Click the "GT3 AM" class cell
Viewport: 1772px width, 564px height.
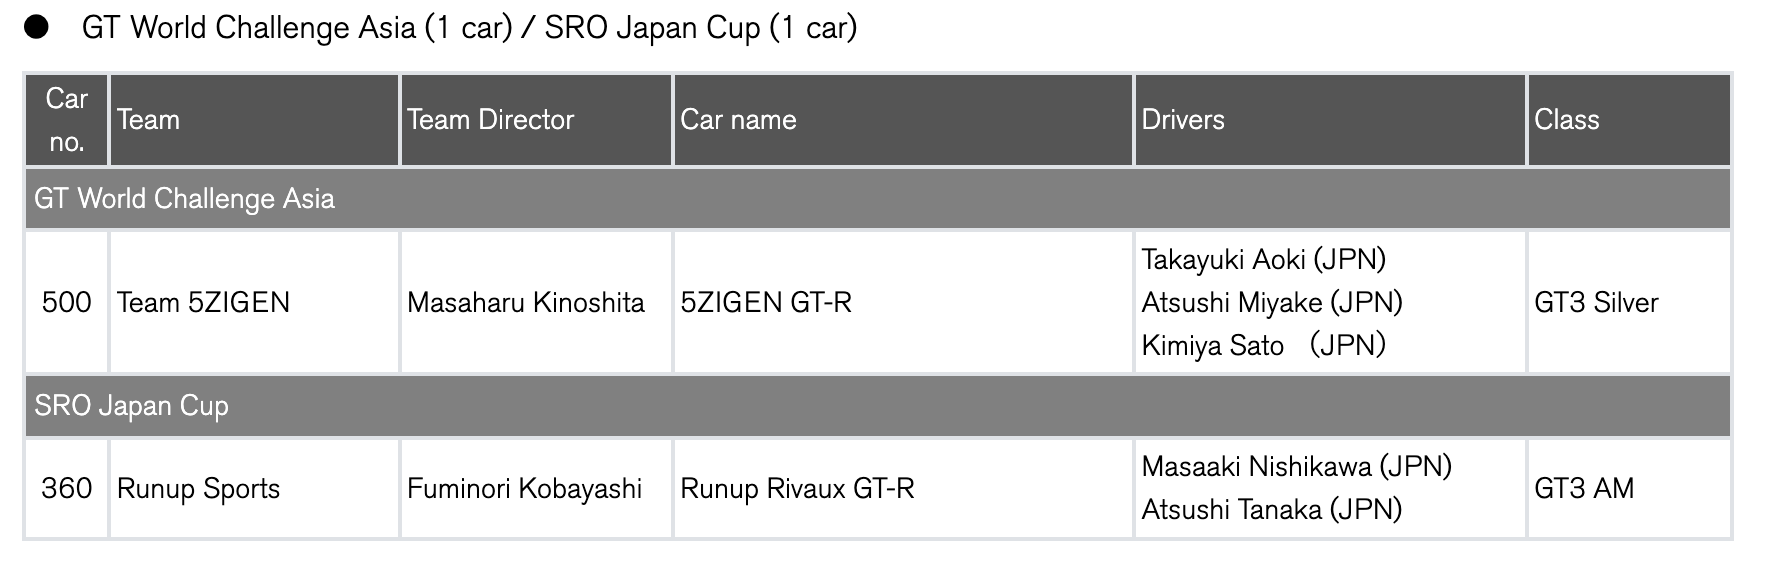(1584, 488)
